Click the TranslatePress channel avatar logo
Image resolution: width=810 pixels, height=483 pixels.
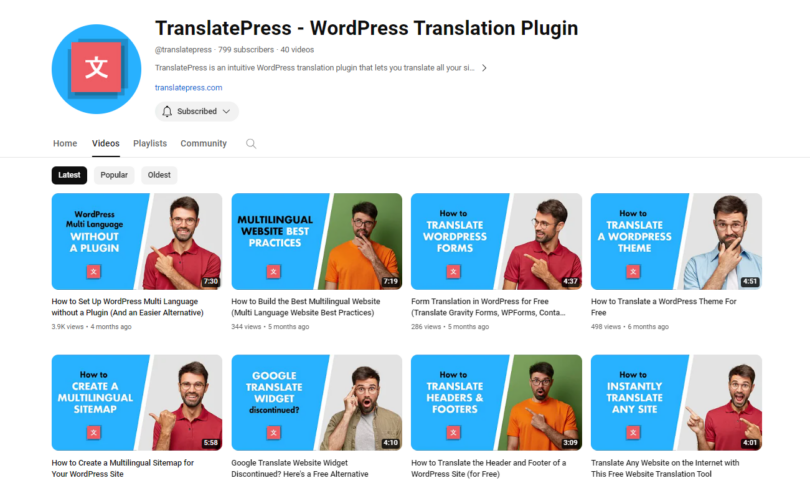(97, 69)
